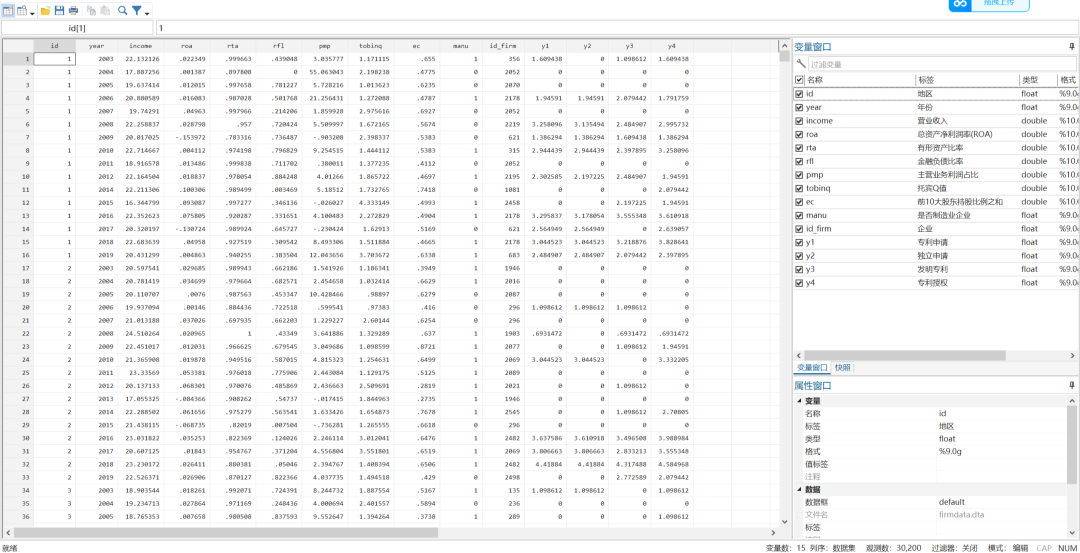Click the Open file folder icon

pyautogui.click(x=45, y=10)
